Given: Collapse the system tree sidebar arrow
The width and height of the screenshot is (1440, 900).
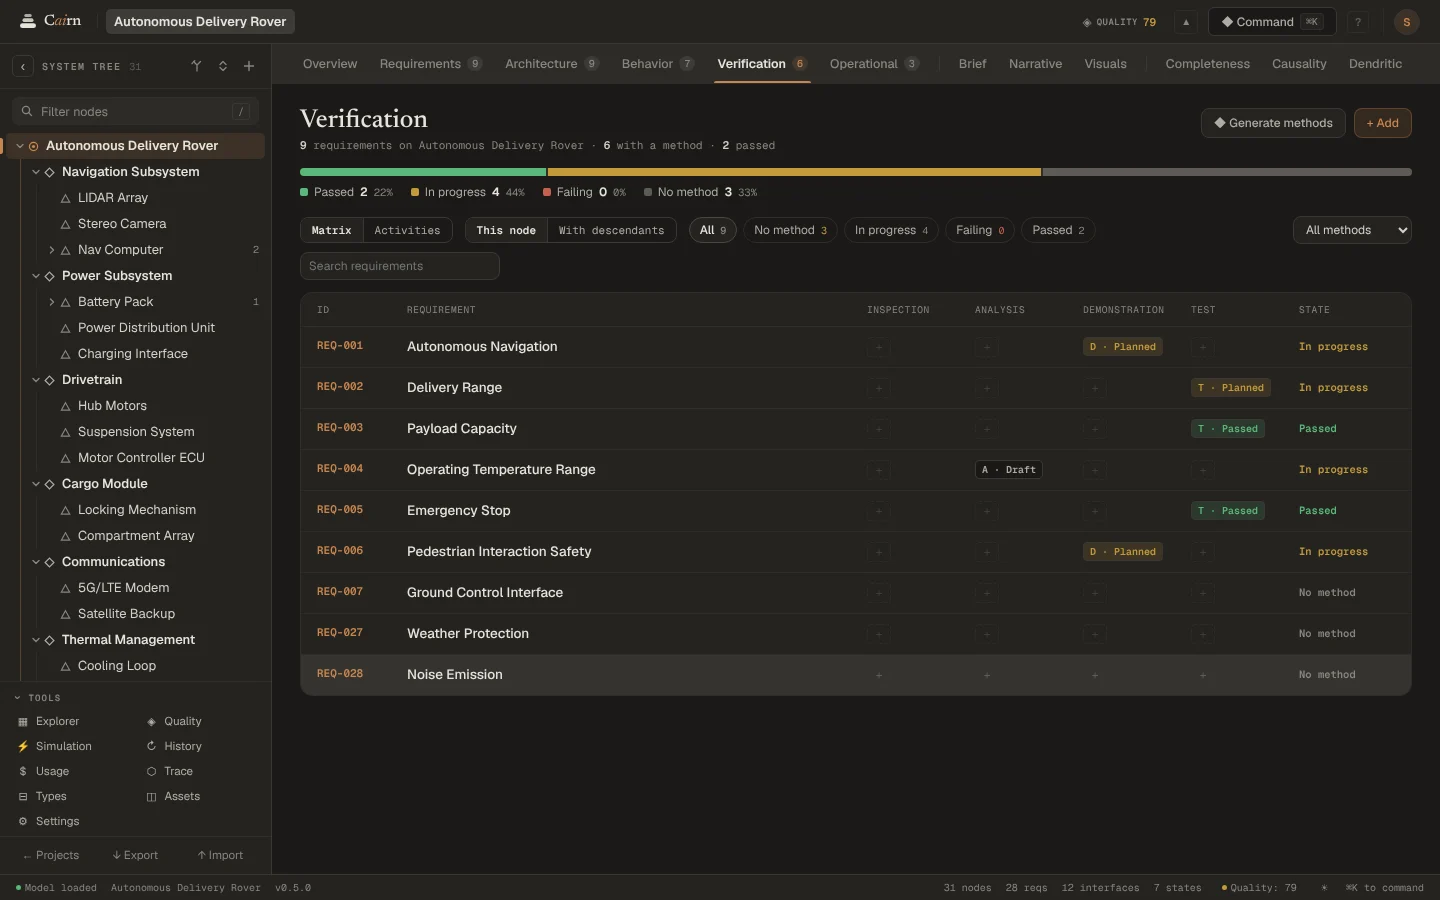Looking at the screenshot, I should (23, 66).
